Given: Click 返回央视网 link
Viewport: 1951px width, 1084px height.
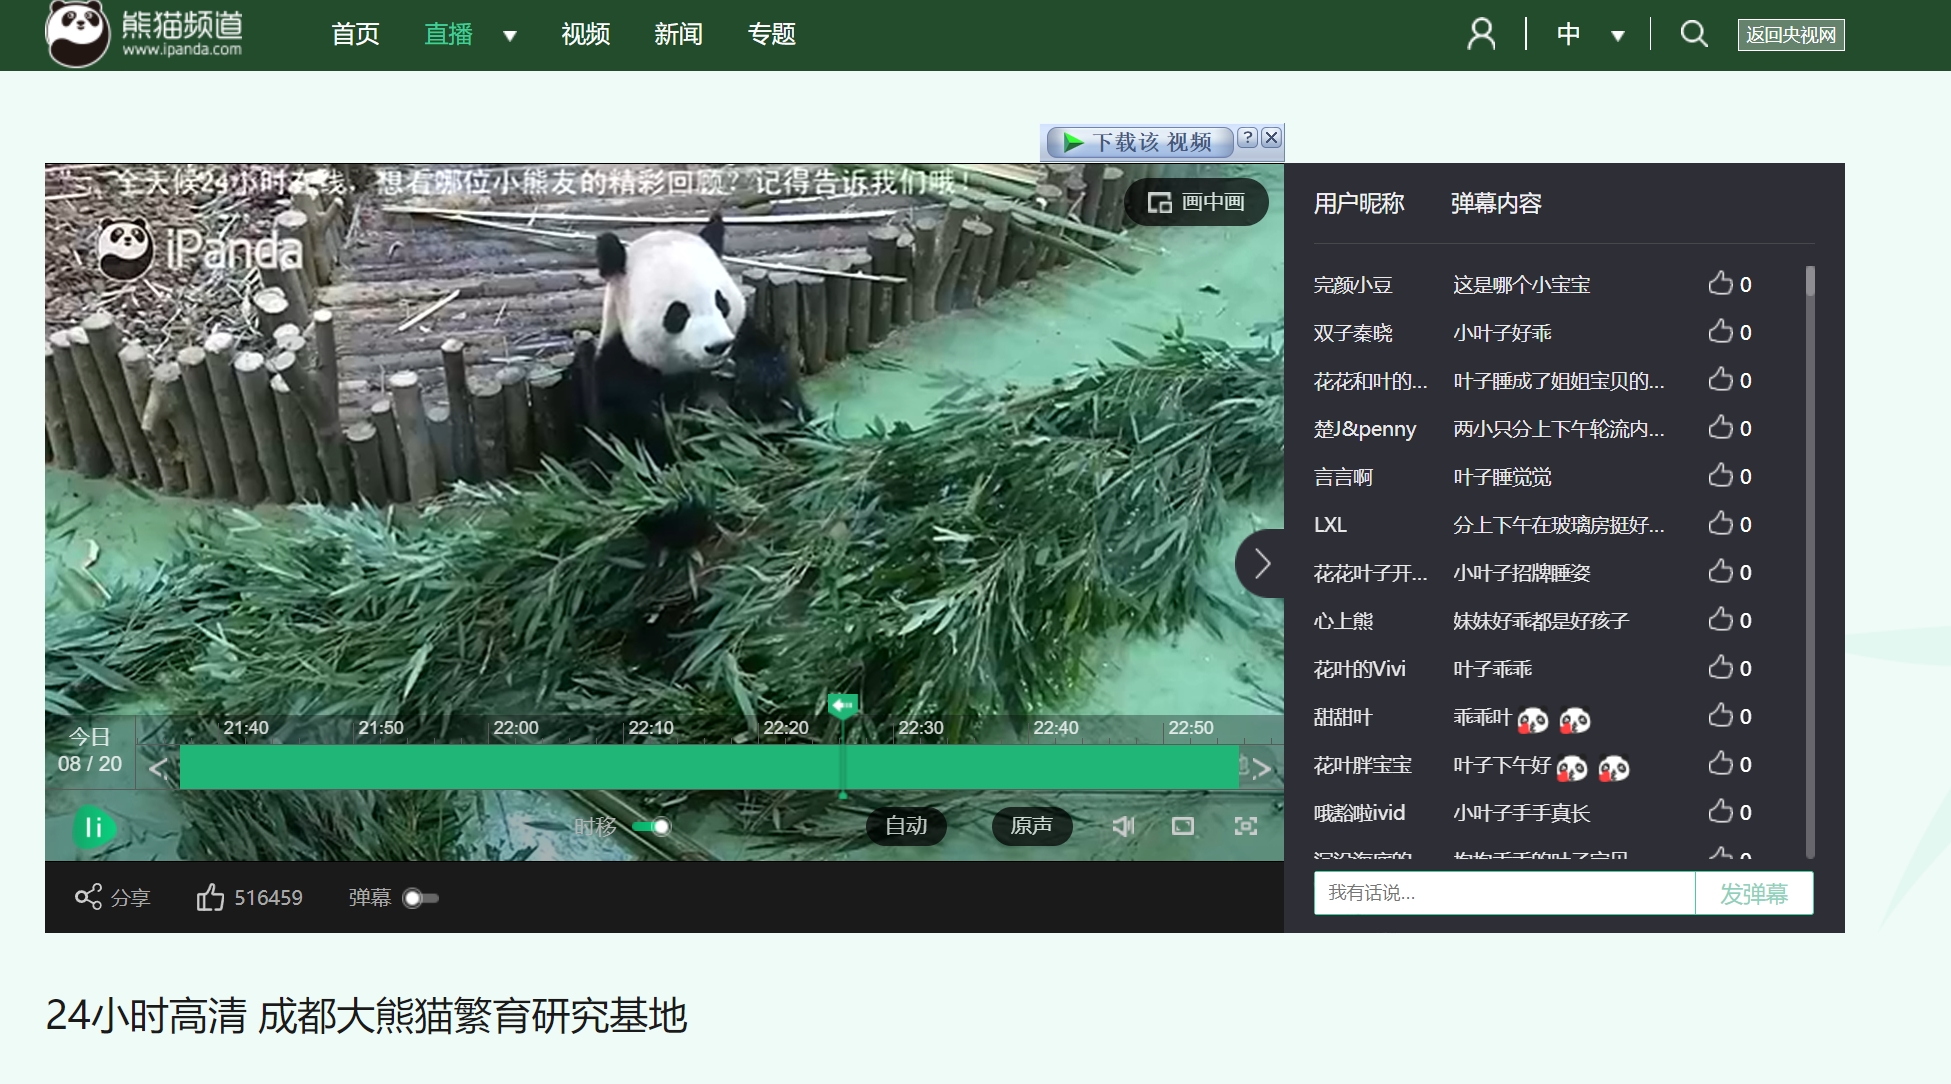Looking at the screenshot, I should pos(1790,35).
